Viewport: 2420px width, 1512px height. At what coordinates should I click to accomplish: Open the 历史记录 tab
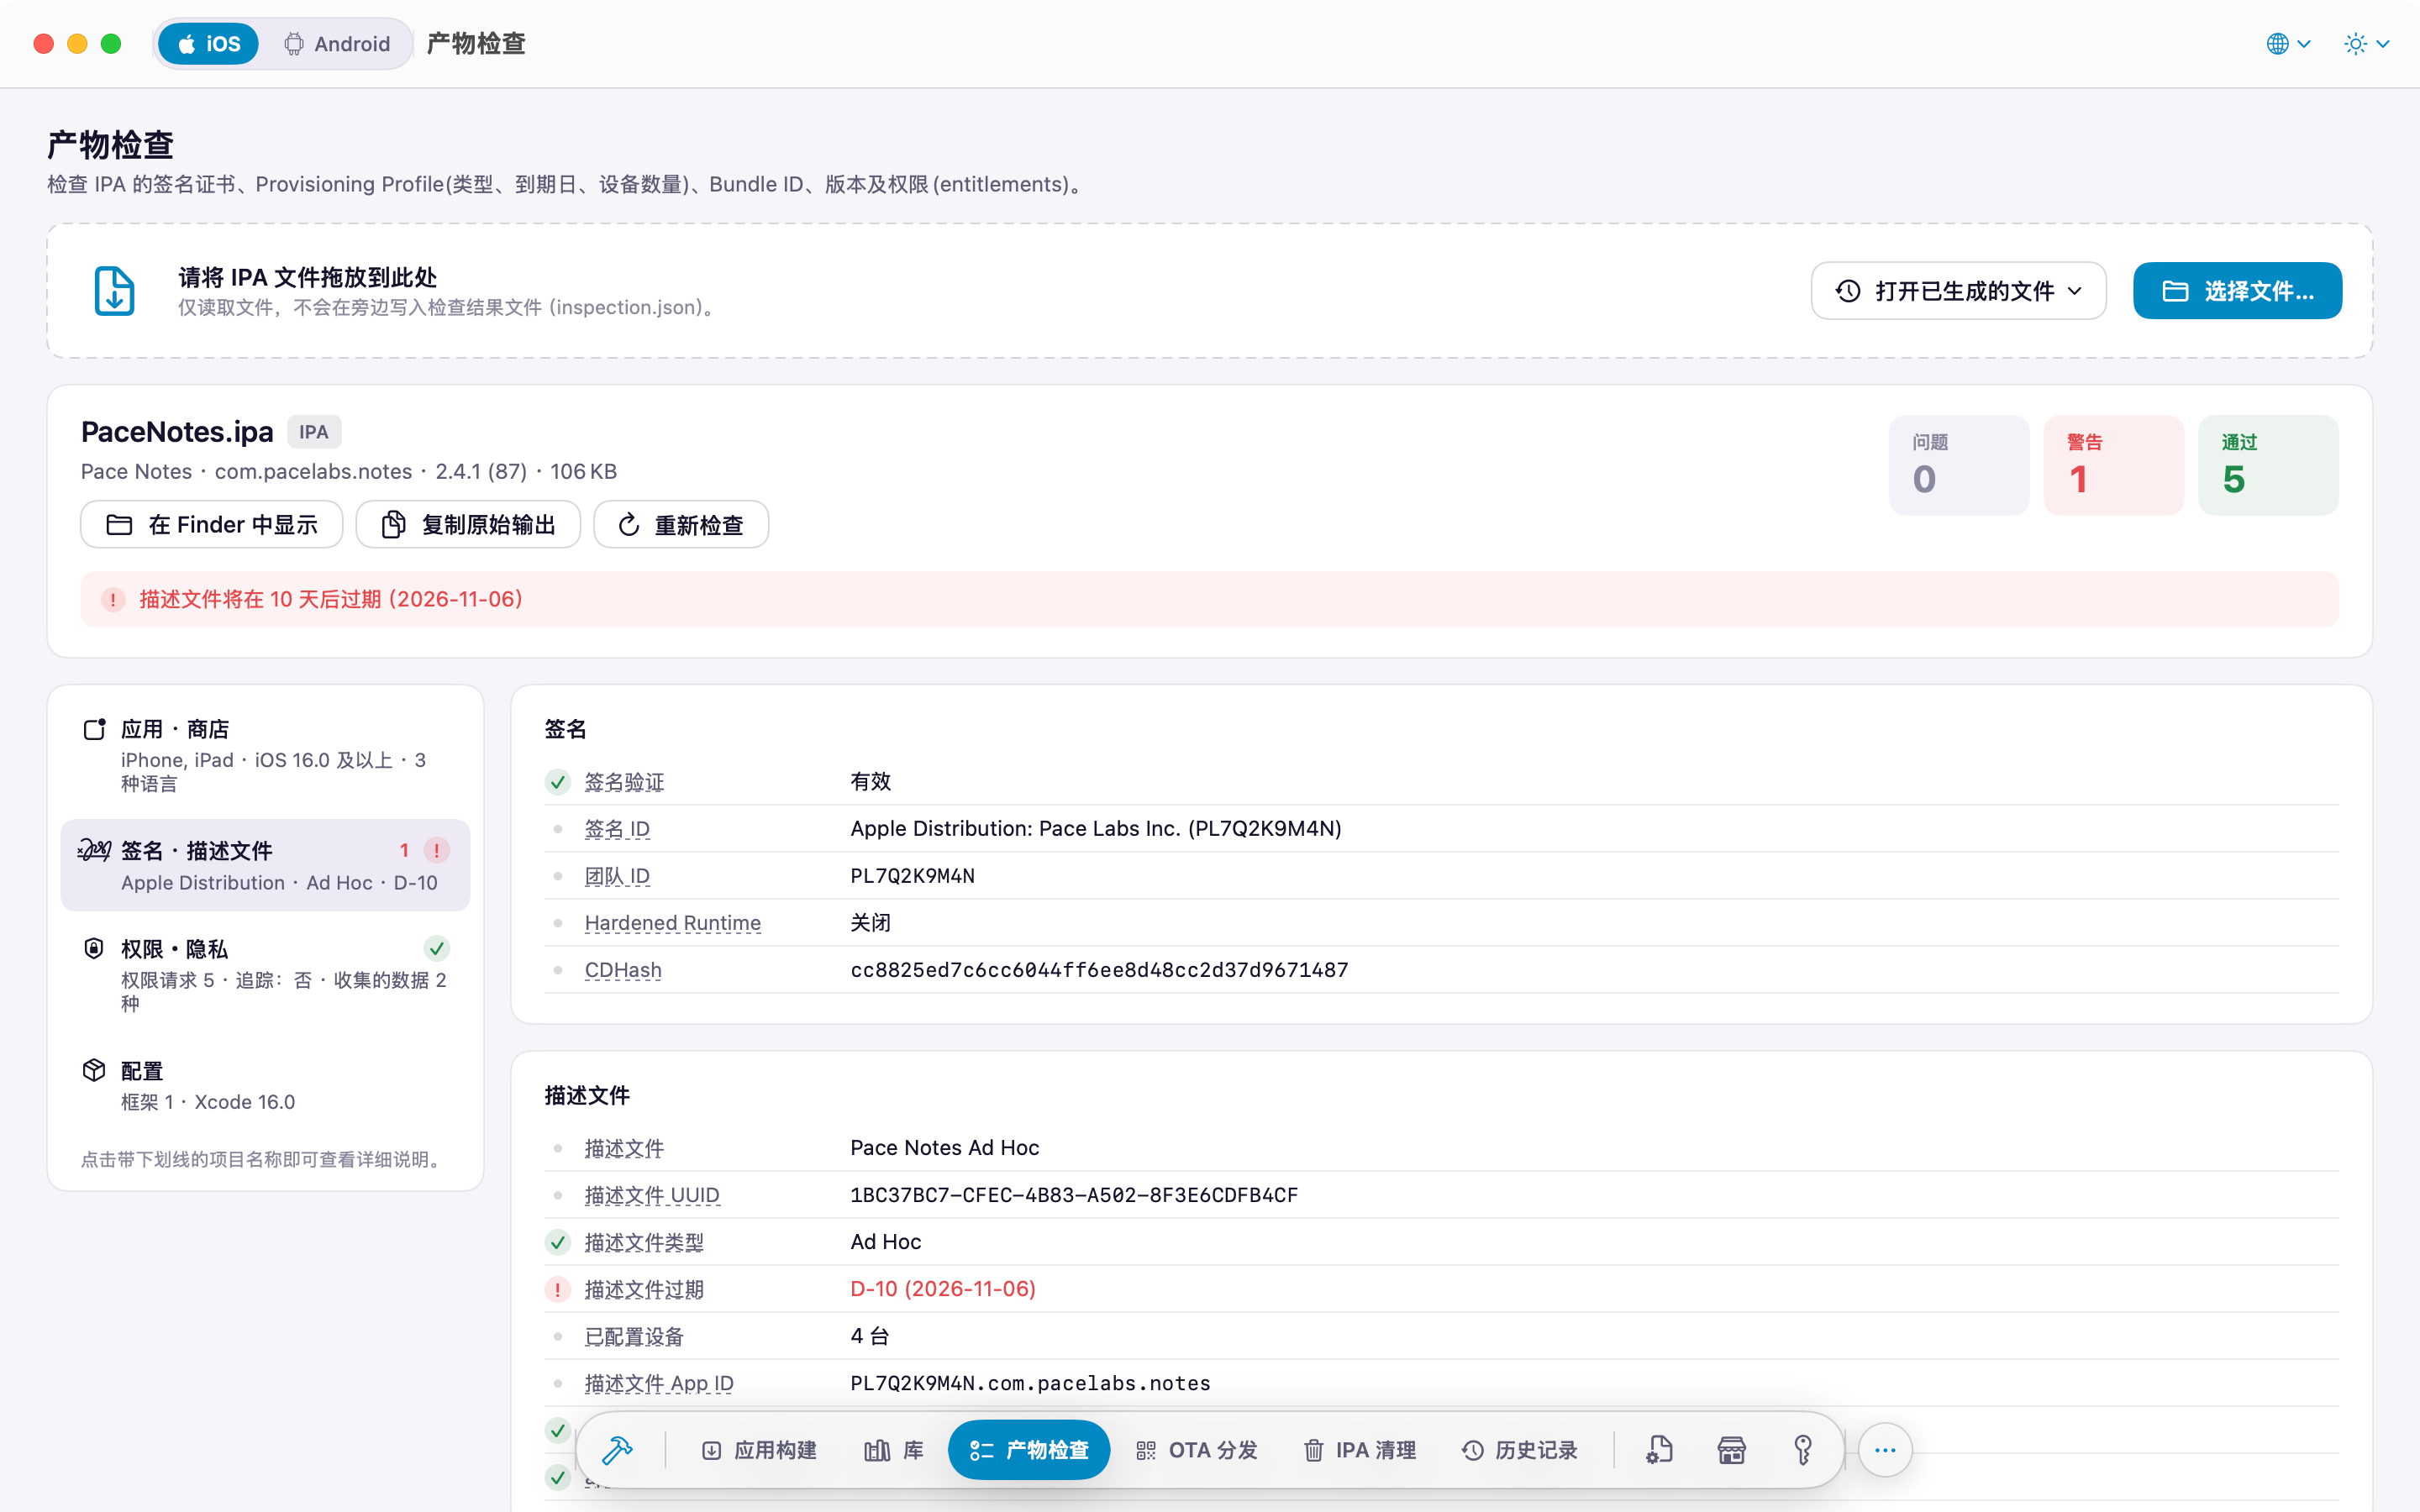1519,1449
